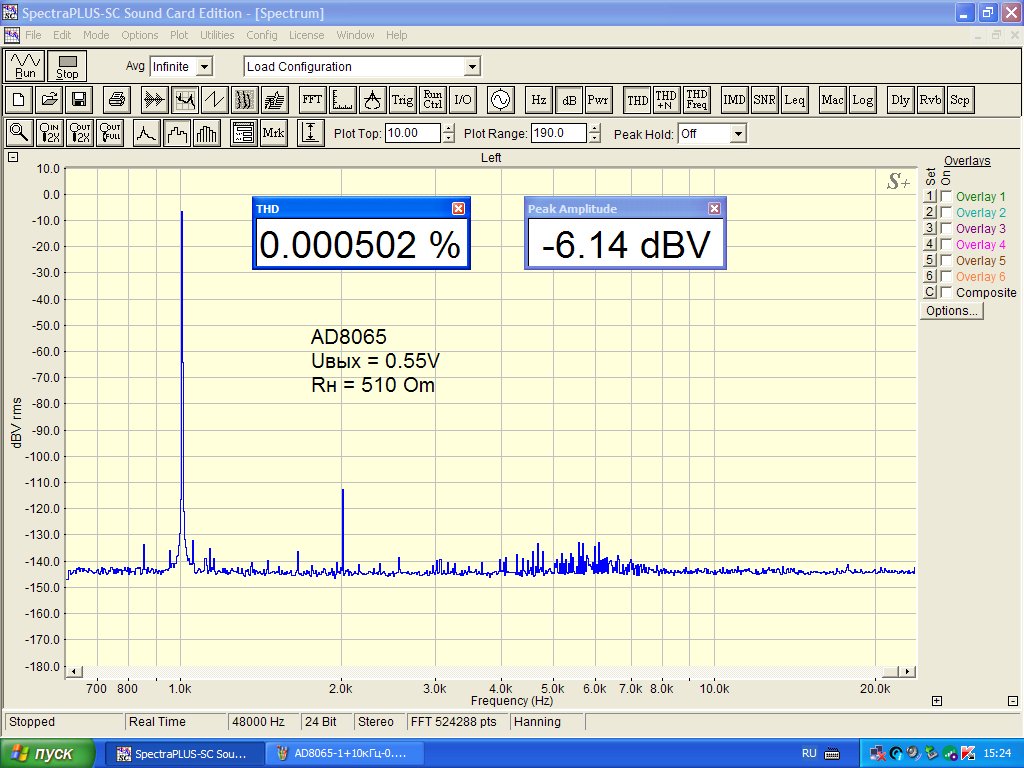Click the Run button
Screen dimensions: 1024x768
pos(26,66)
